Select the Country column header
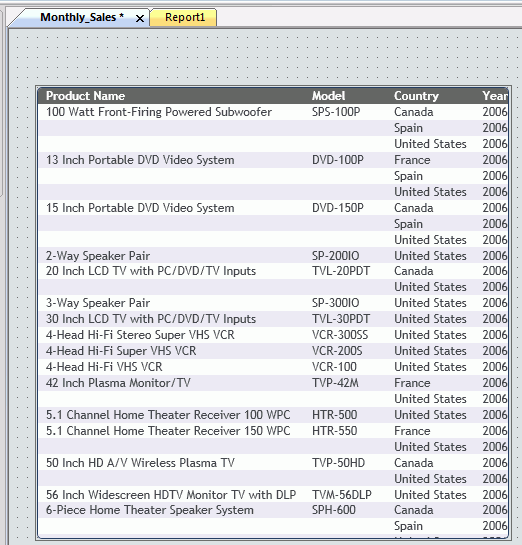The width and height of the screenshot is (522, 545). pyautogui.click(x=416, y=96)
